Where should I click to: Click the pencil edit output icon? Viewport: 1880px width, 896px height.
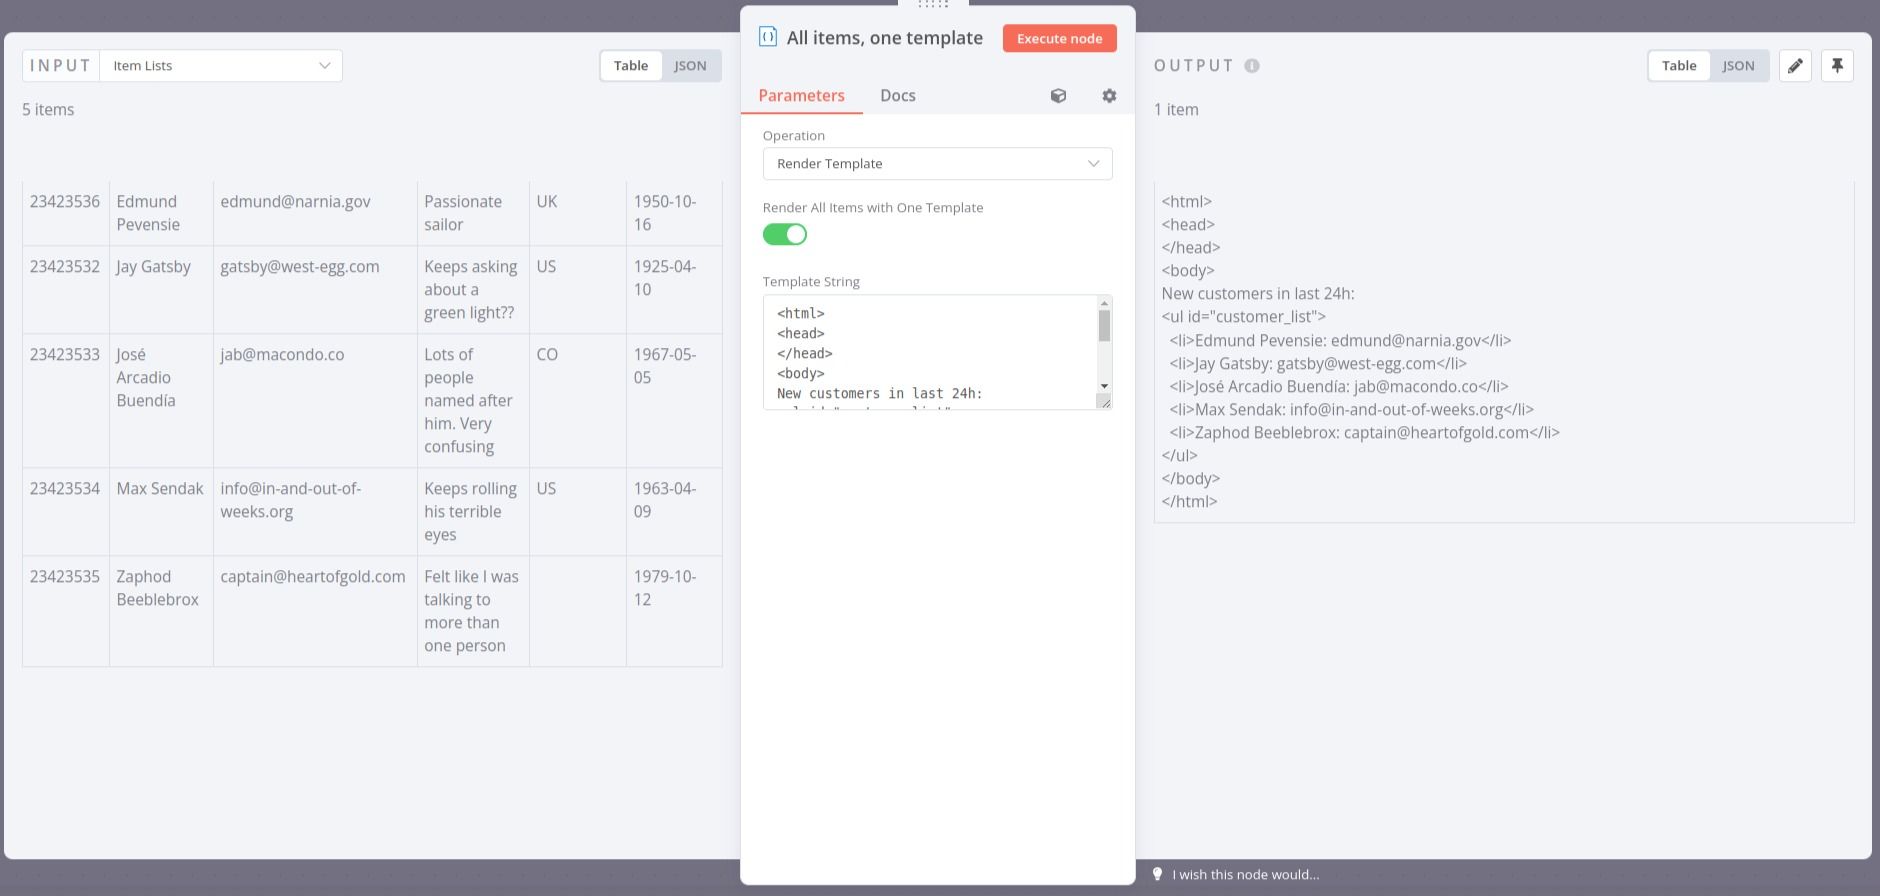(x=1795, y=66)
